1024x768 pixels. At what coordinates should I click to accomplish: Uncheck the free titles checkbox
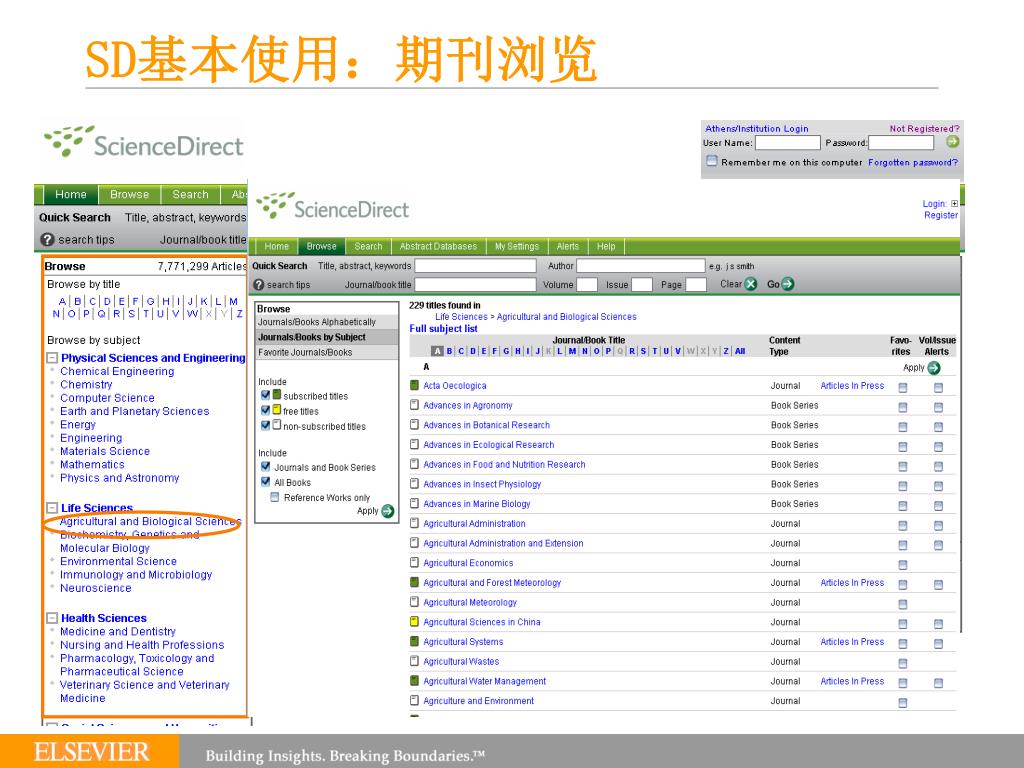pos(265,410)
